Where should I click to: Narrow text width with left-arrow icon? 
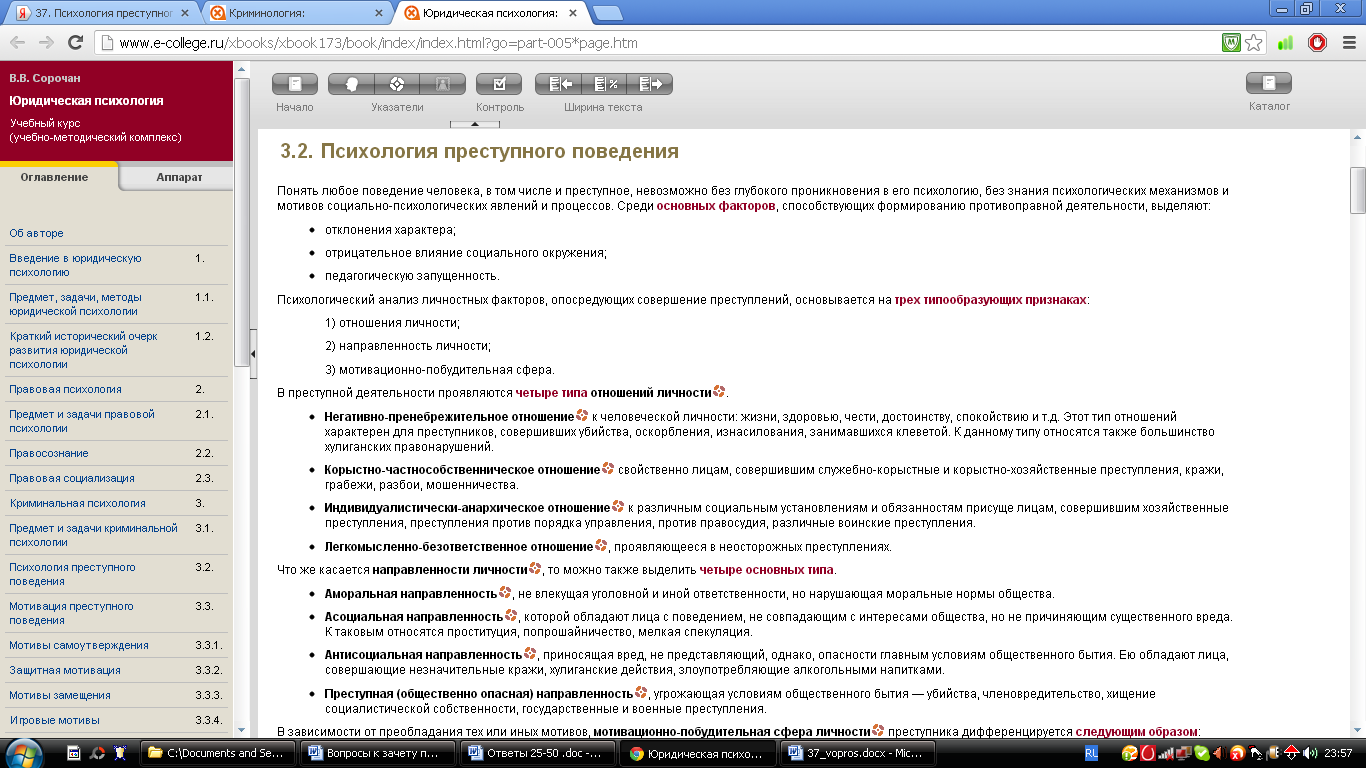(558, 84)
